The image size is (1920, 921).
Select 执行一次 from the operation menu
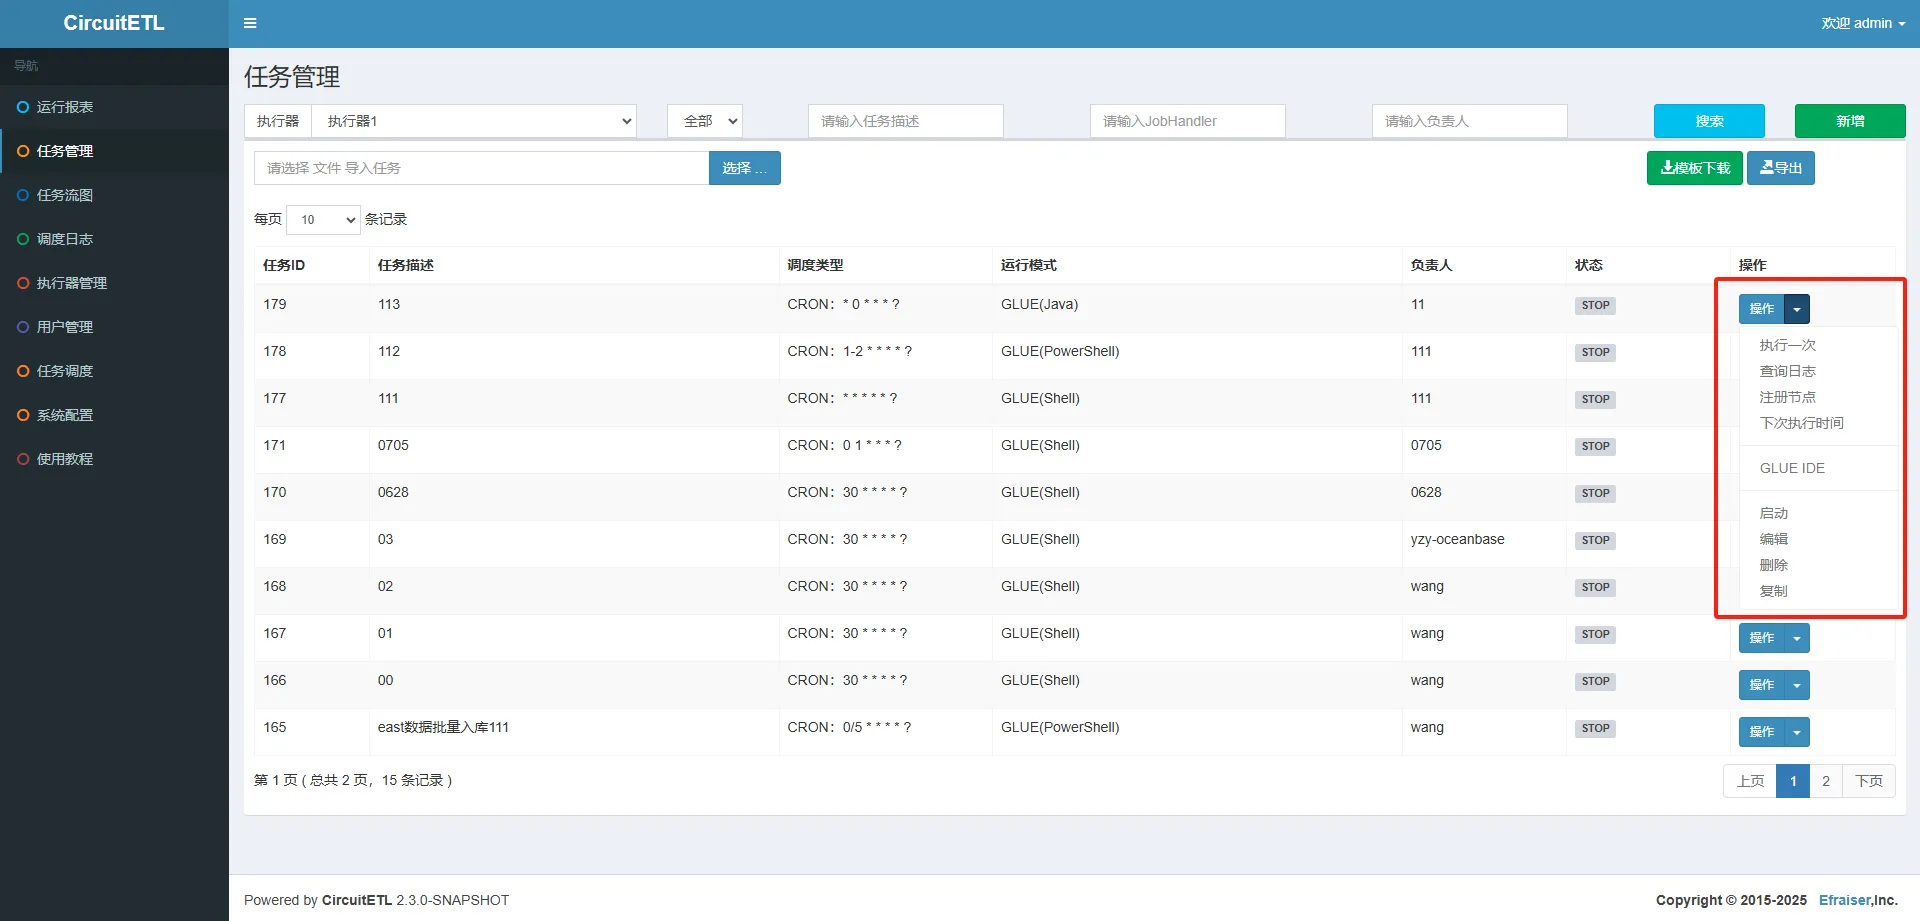click(1787, 345)
